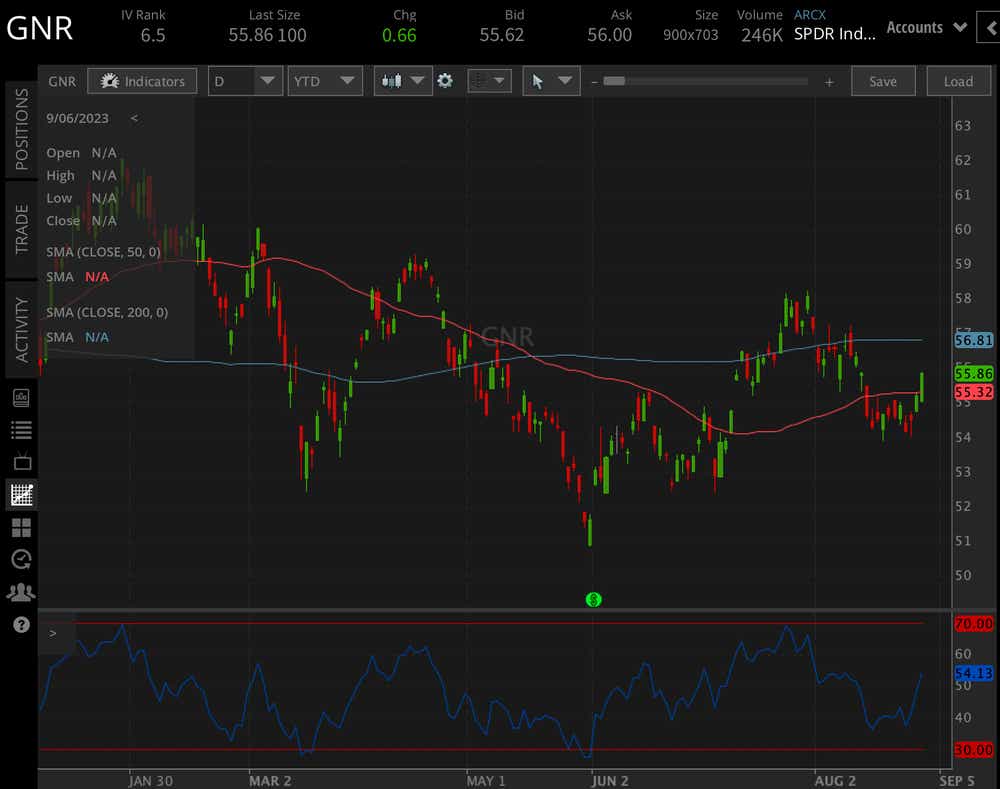
Task: Expand the Accounts dropdown
Action: click(927, 27)
